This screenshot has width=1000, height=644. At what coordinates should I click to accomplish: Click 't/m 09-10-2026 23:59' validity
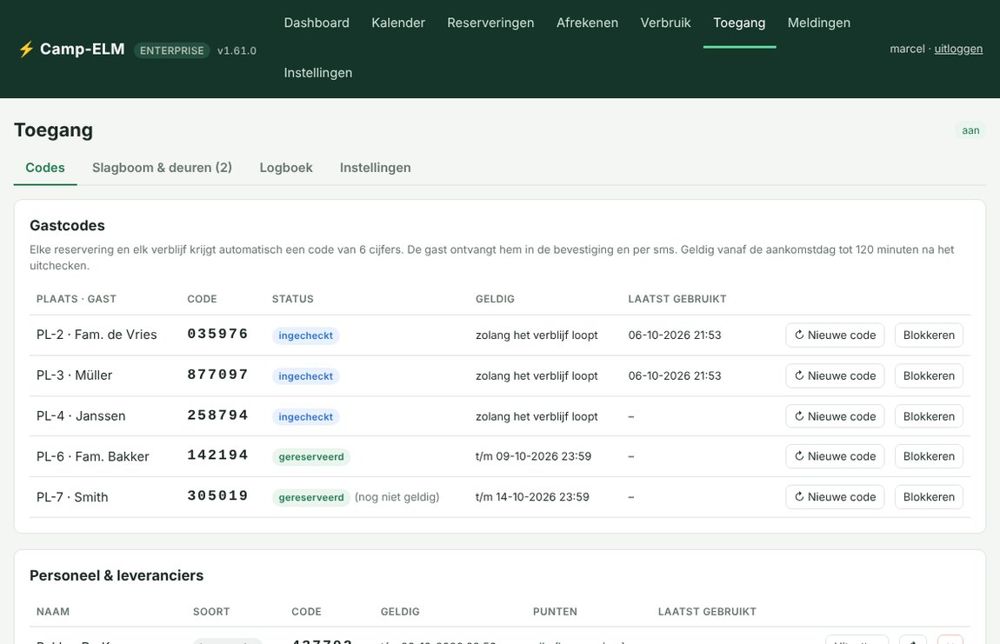coord(533,457)
